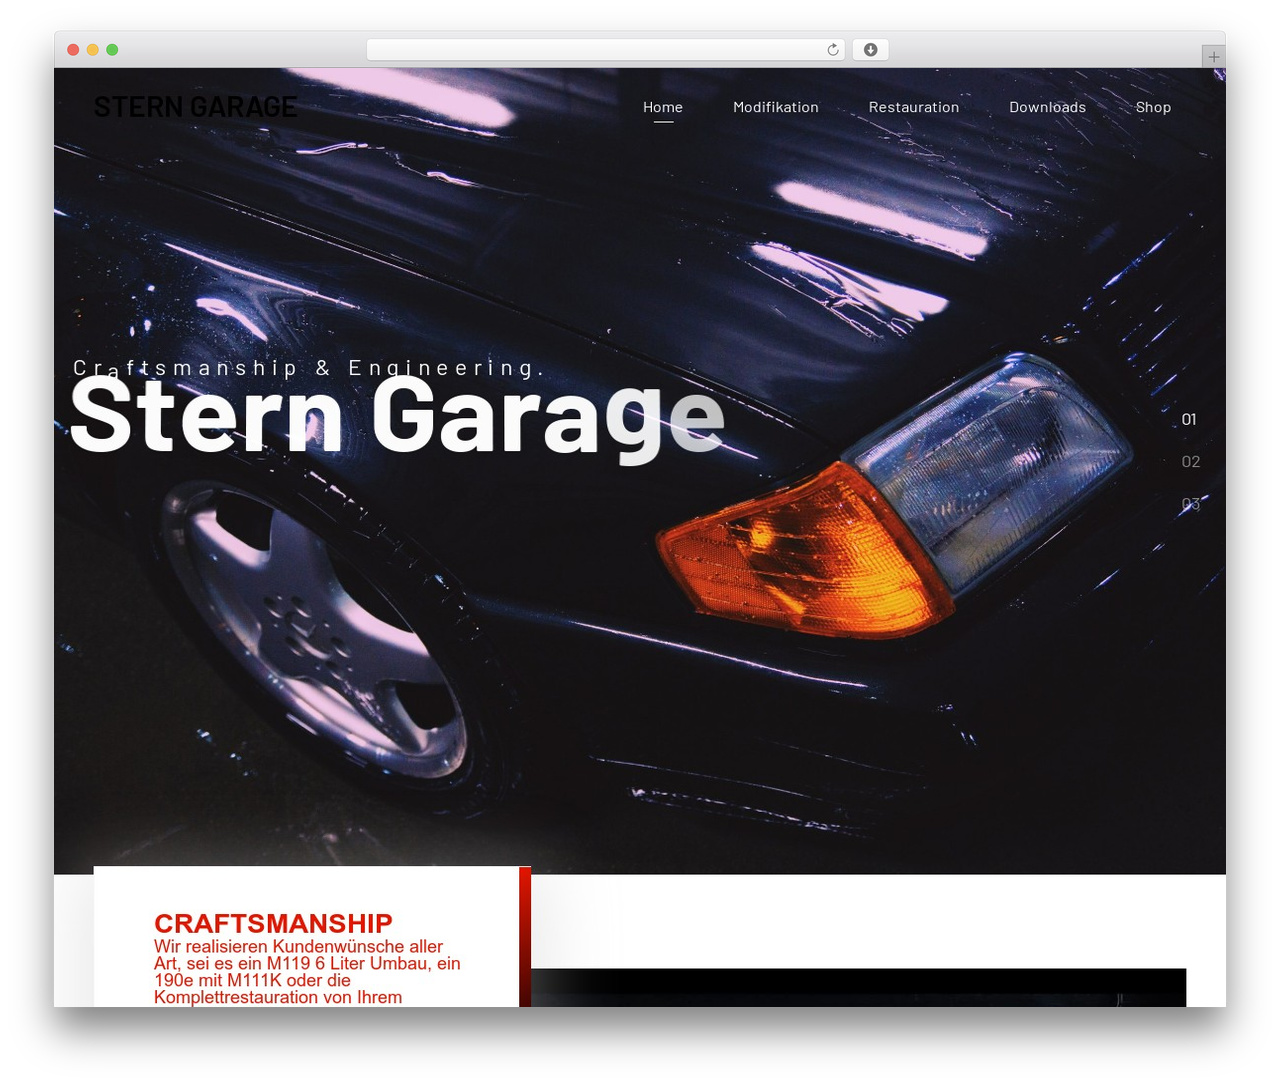
Task: Click the paragraph starting 'Wir realisieren Kundenwünsche'
Action: [x=308, y=972]
